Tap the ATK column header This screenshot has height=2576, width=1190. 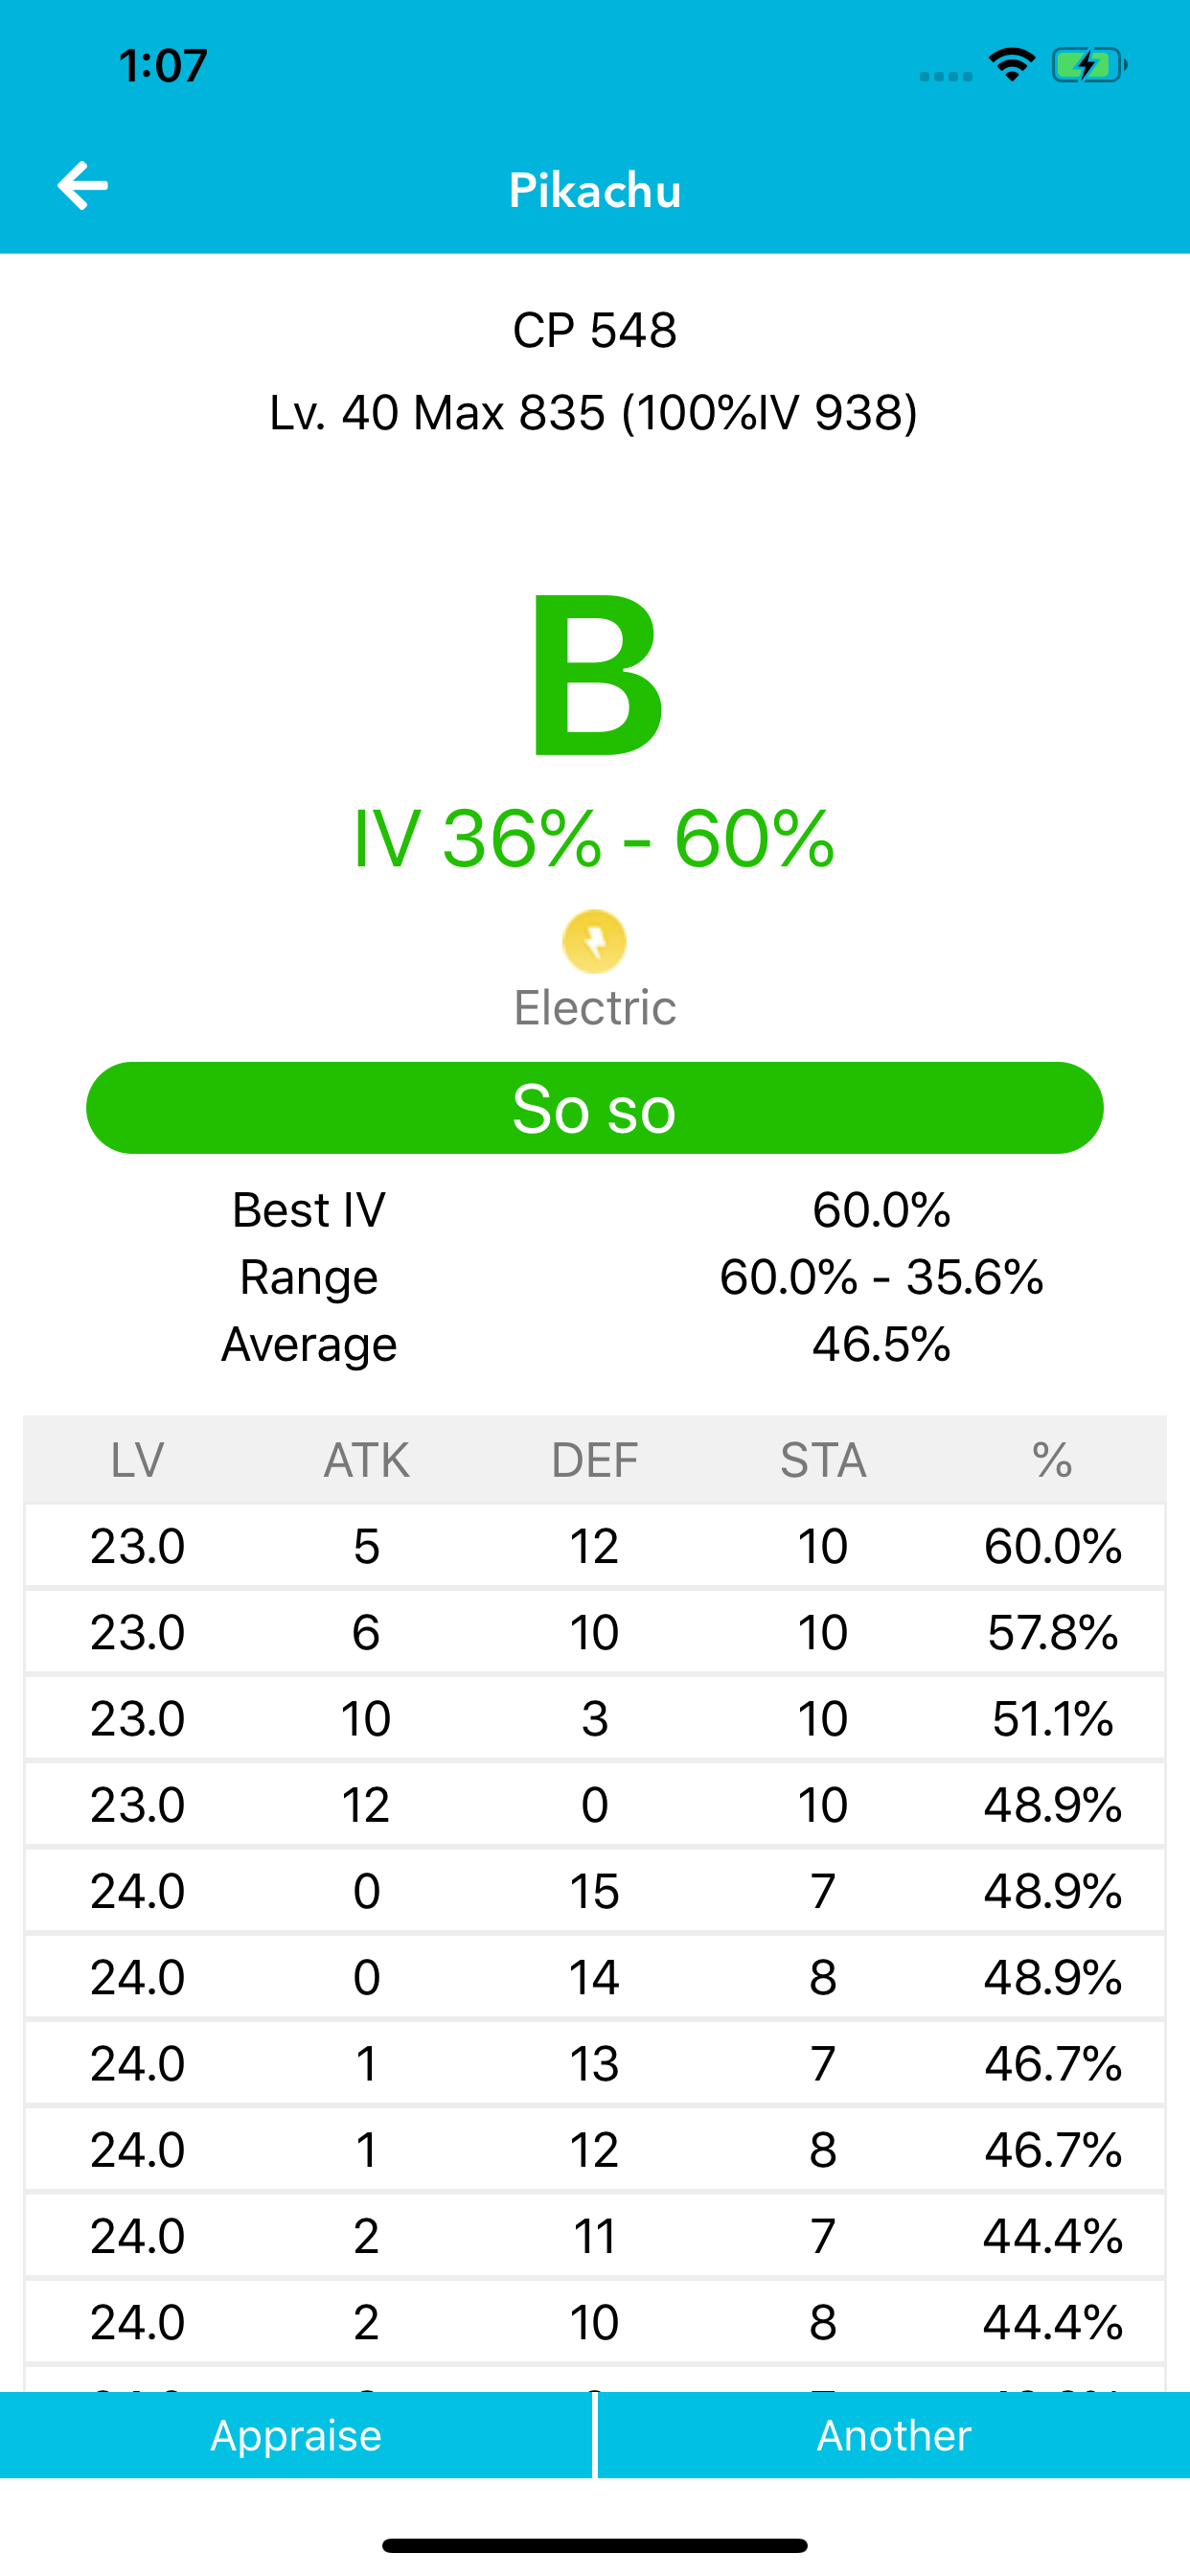366,1460
